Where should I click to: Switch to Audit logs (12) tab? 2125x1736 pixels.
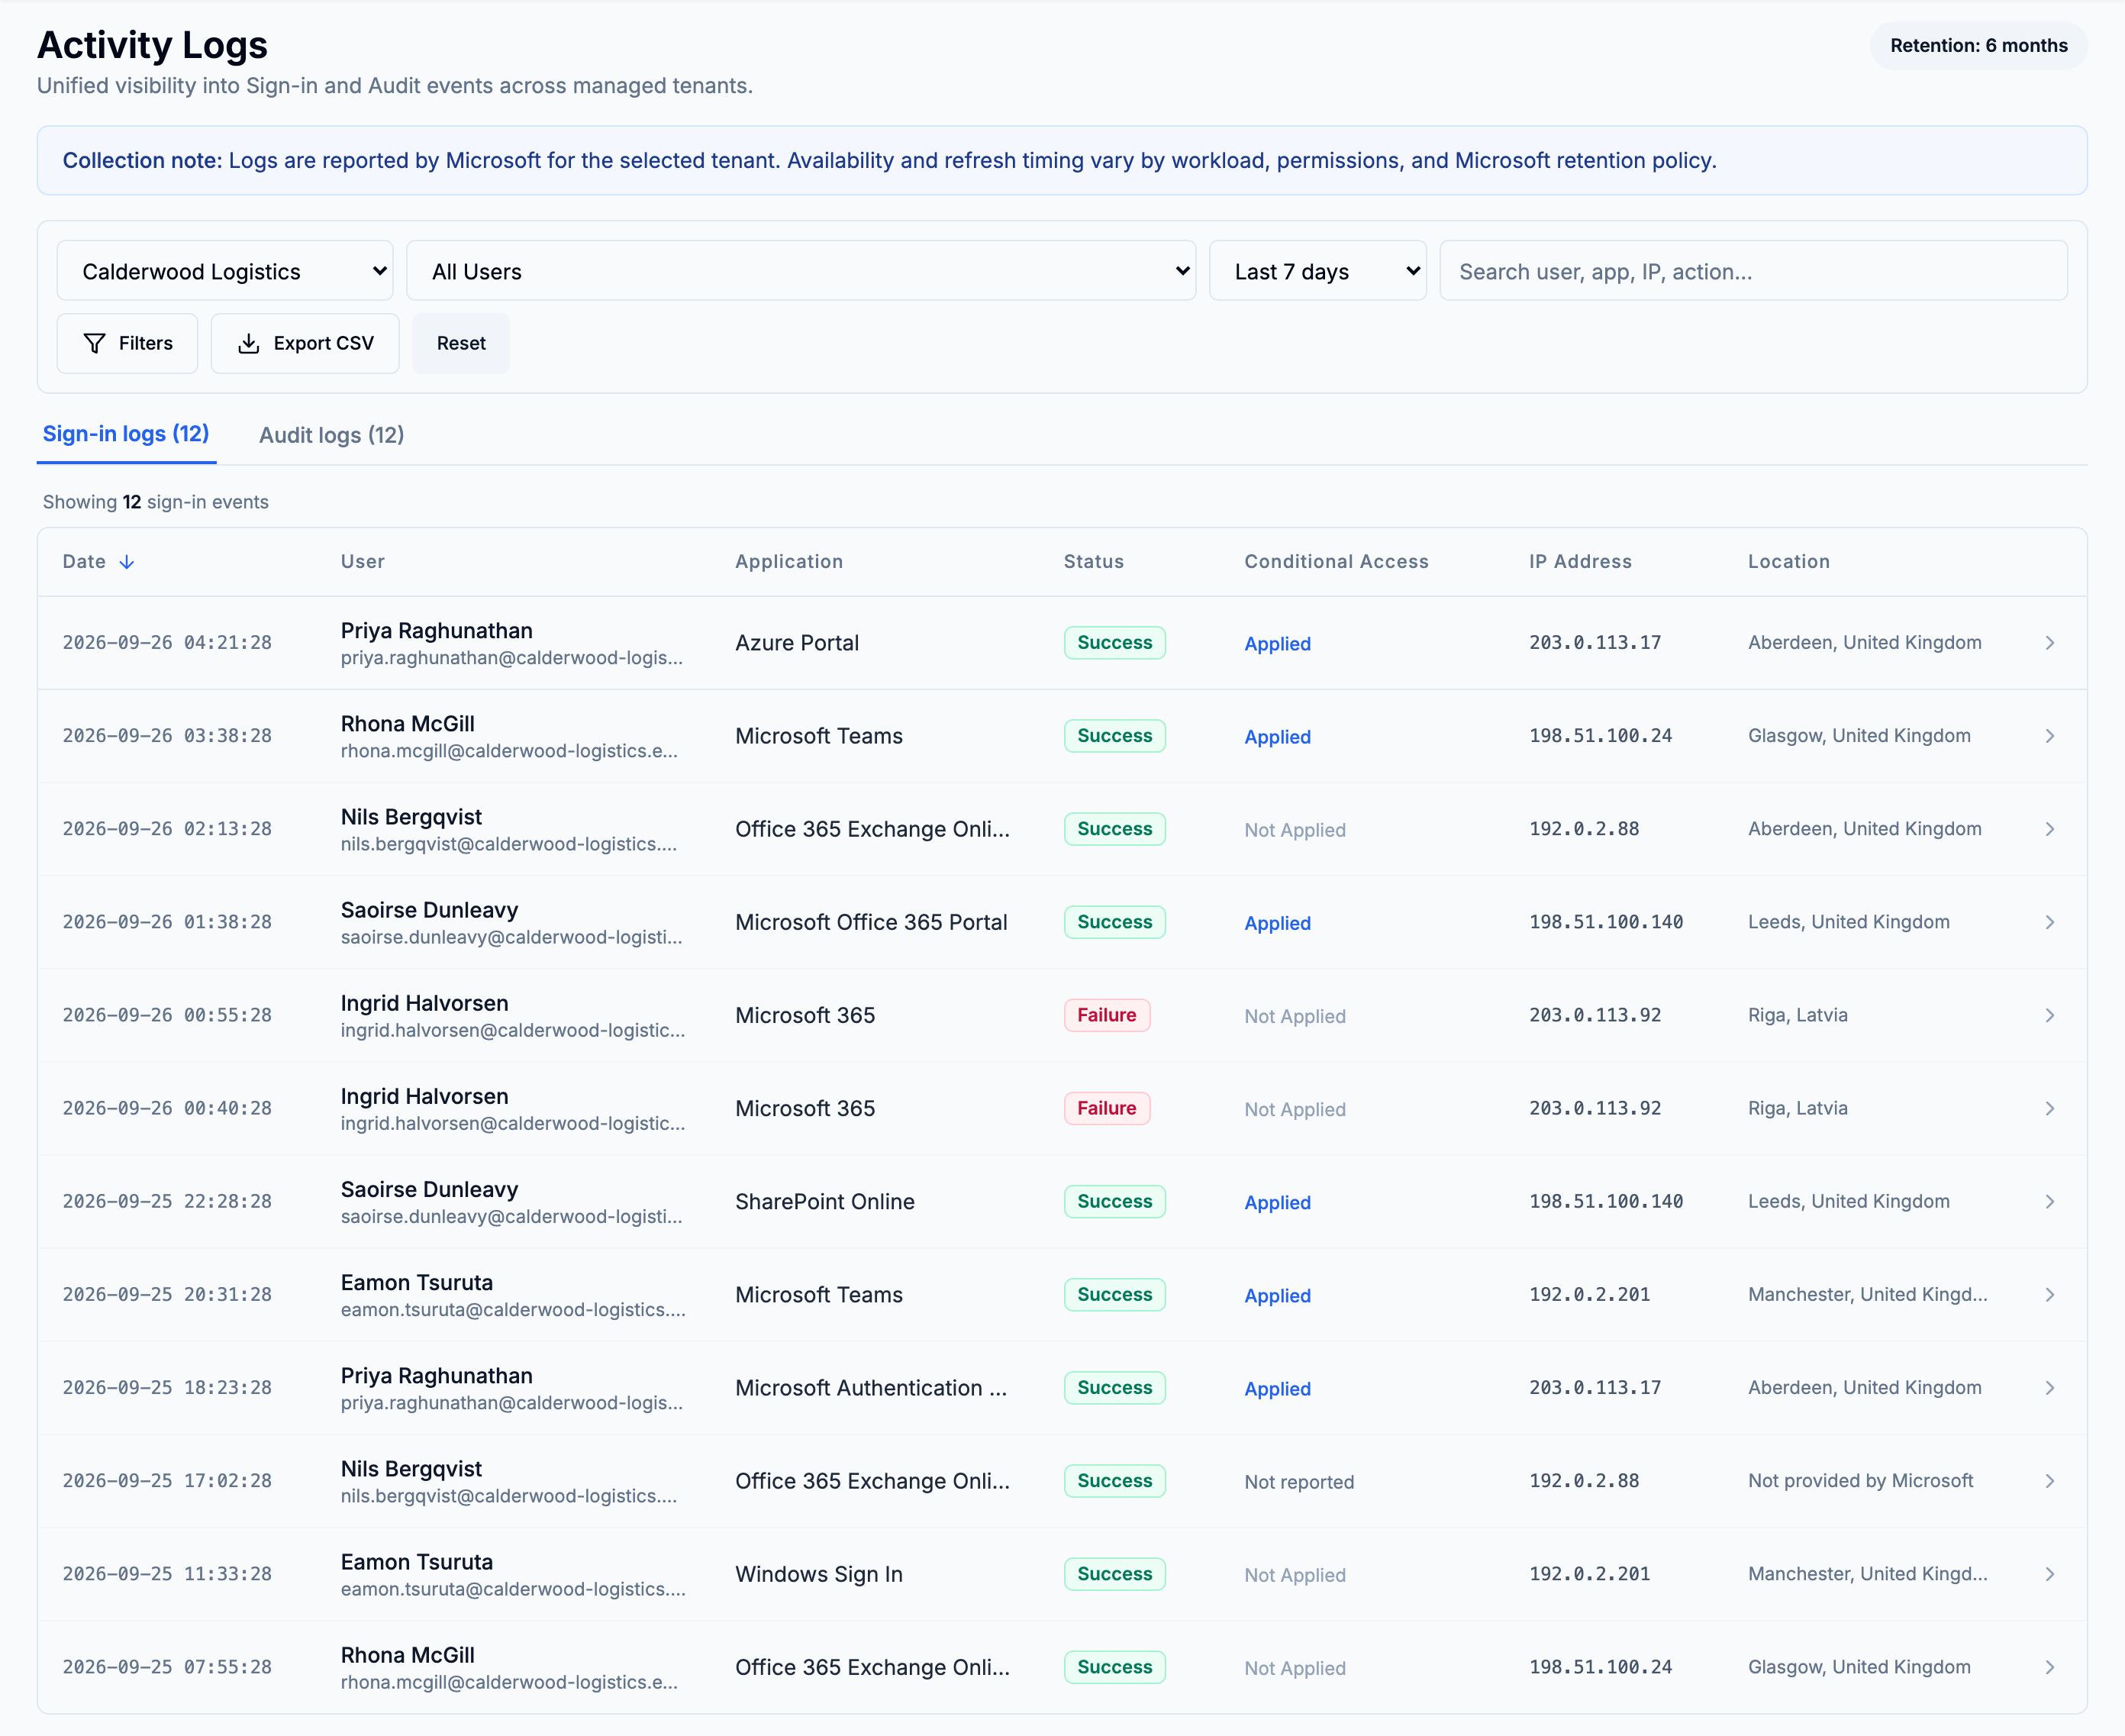click(x=331, y=435)
